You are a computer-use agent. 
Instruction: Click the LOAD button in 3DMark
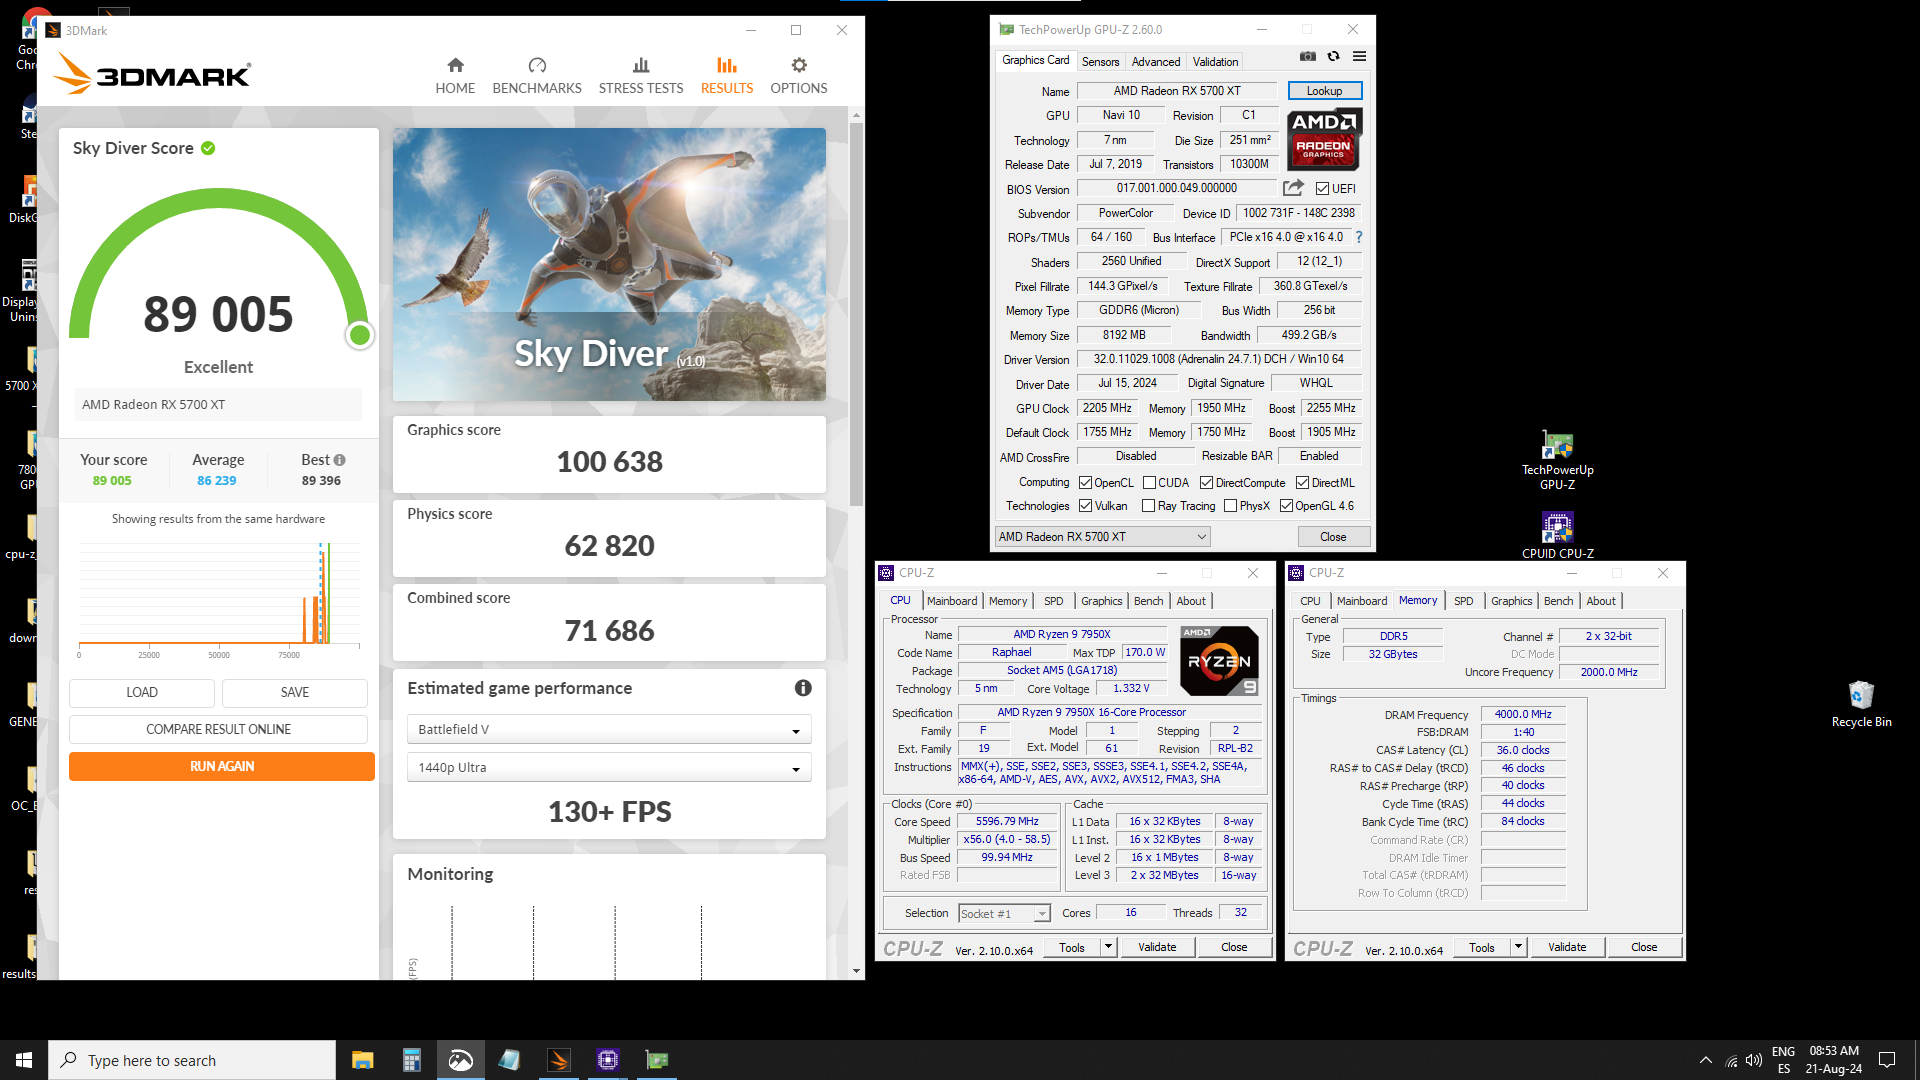click(141, 693)
